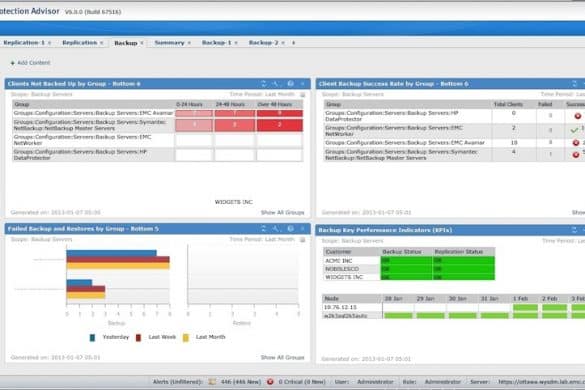Open settings wrench in Failed Backup and Restores panel
Viewport: 585px width, 390px height.
pyautogui.click(x=276, y=228)
